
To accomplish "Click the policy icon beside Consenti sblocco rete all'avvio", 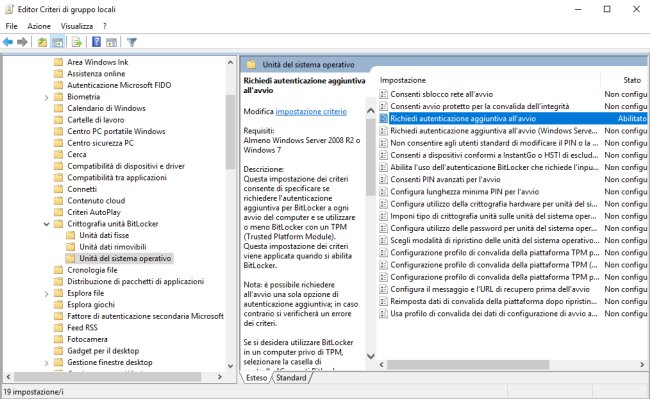I will 383,94.
